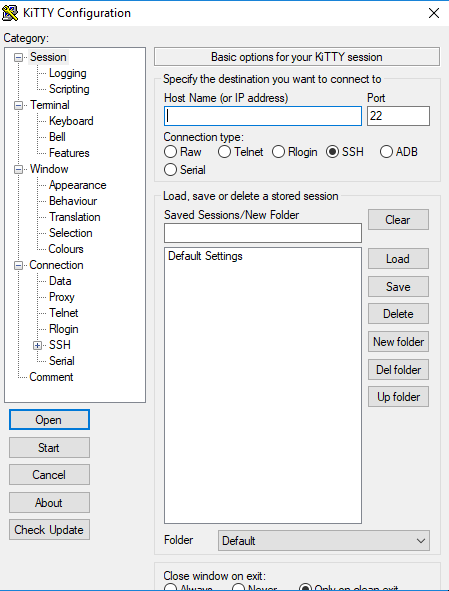Click the Check Update button
This screenshot has height=591, width=449.
coord(49,530)
